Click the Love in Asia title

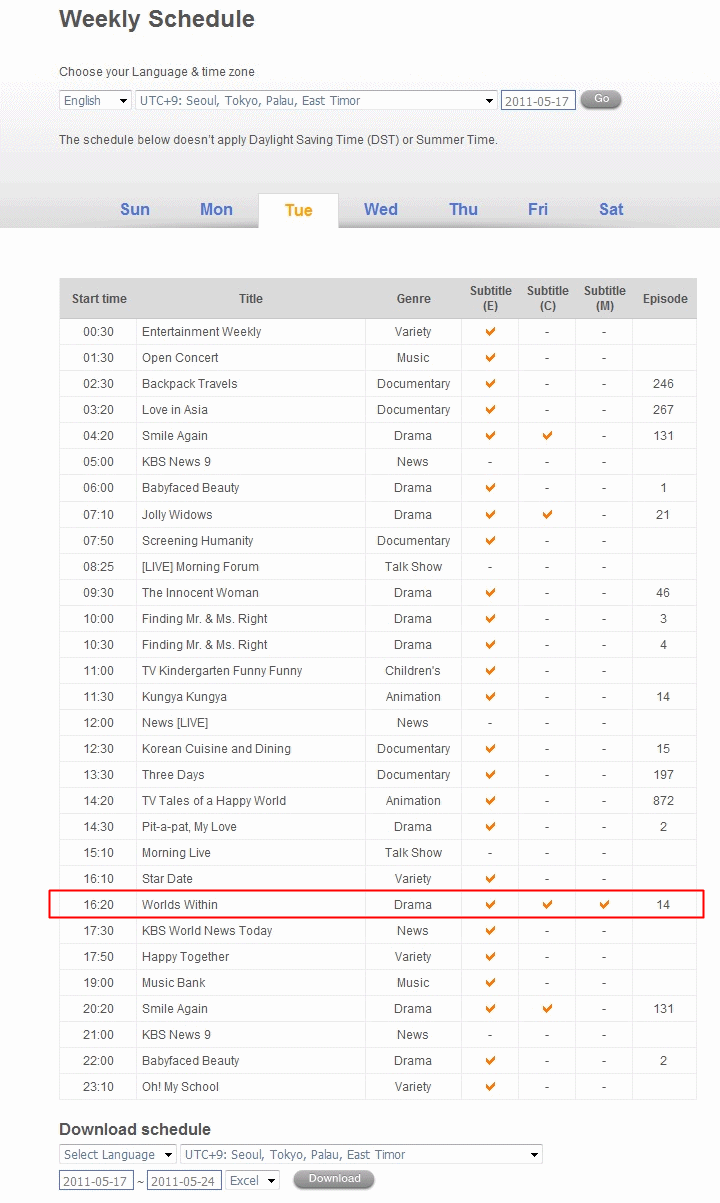point(175,410)
